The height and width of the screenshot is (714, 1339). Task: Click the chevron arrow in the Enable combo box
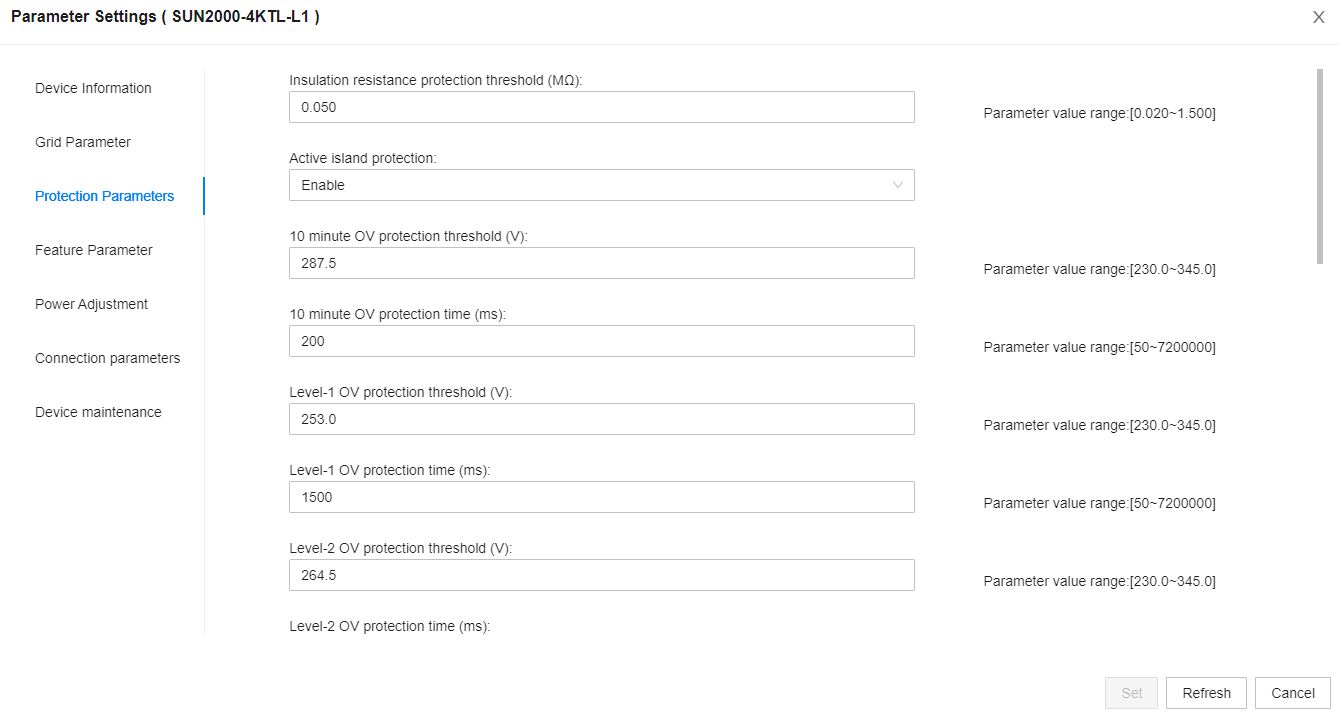point(897,185)
